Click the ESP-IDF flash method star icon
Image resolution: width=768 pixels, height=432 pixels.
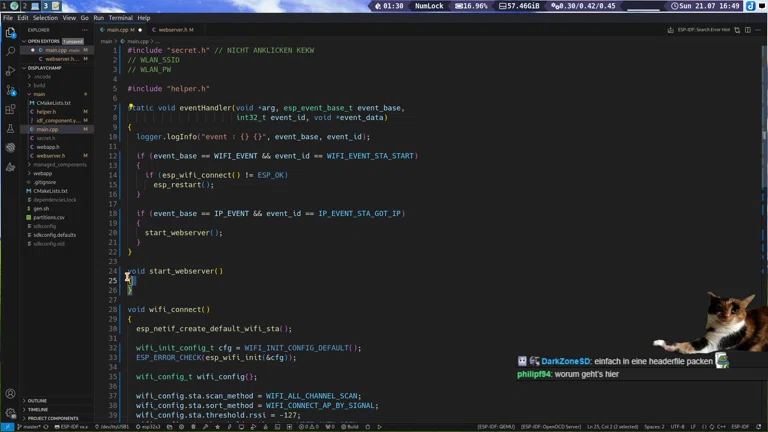point(217,427)
